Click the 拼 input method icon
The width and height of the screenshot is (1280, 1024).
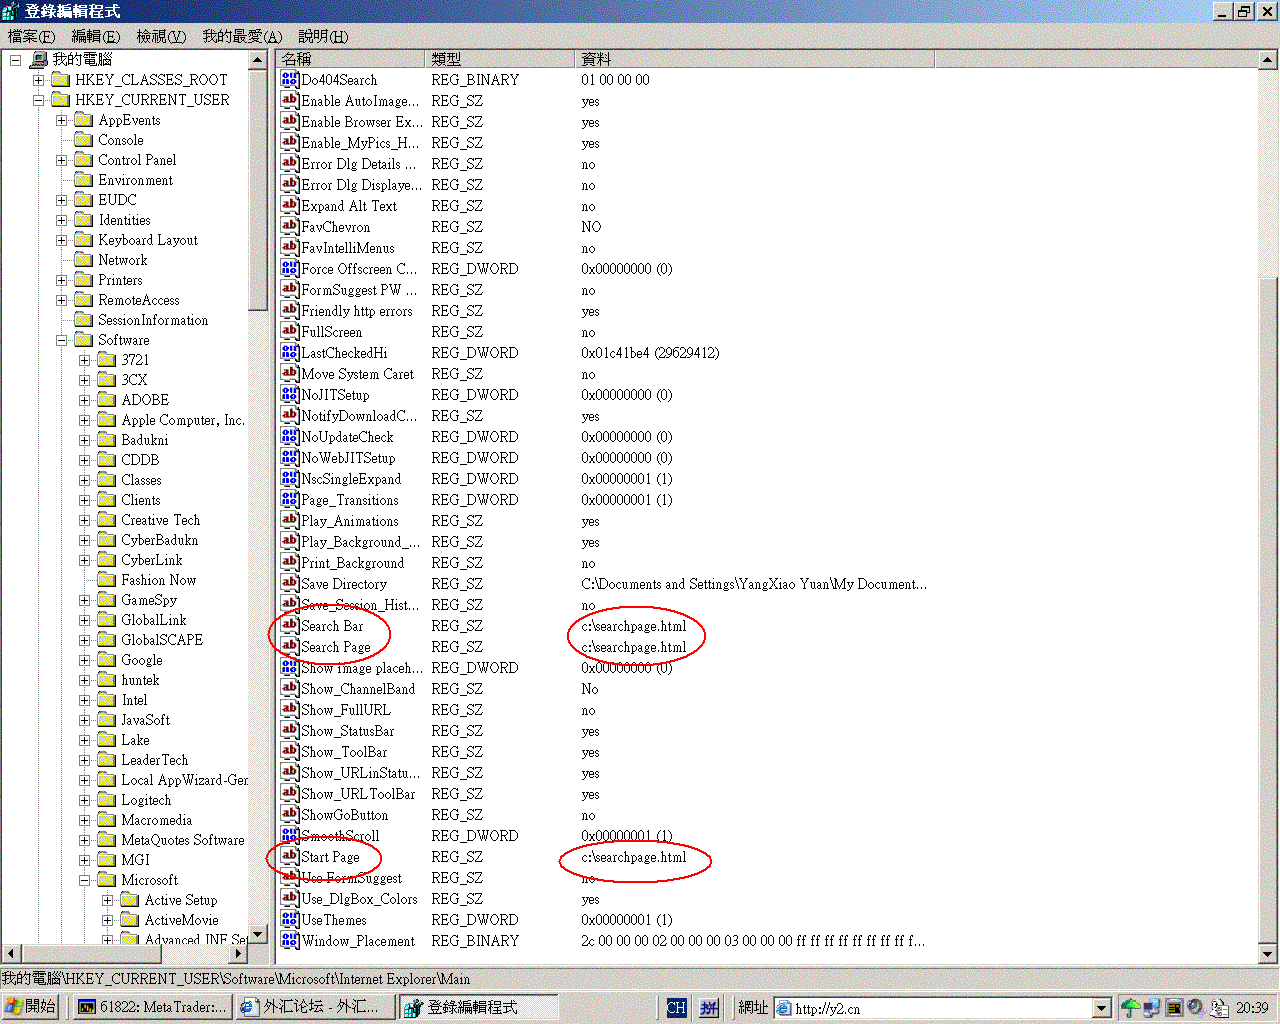pos(709,1008)
